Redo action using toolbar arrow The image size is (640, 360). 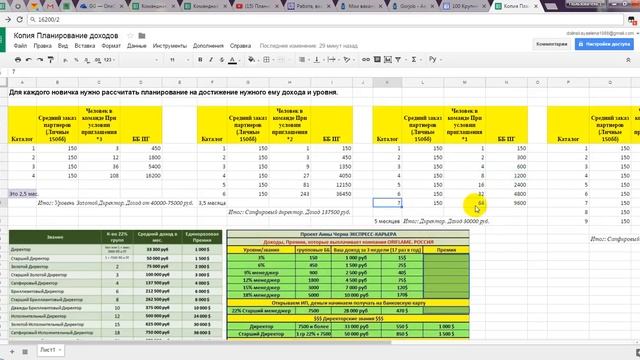pos(40,60)
